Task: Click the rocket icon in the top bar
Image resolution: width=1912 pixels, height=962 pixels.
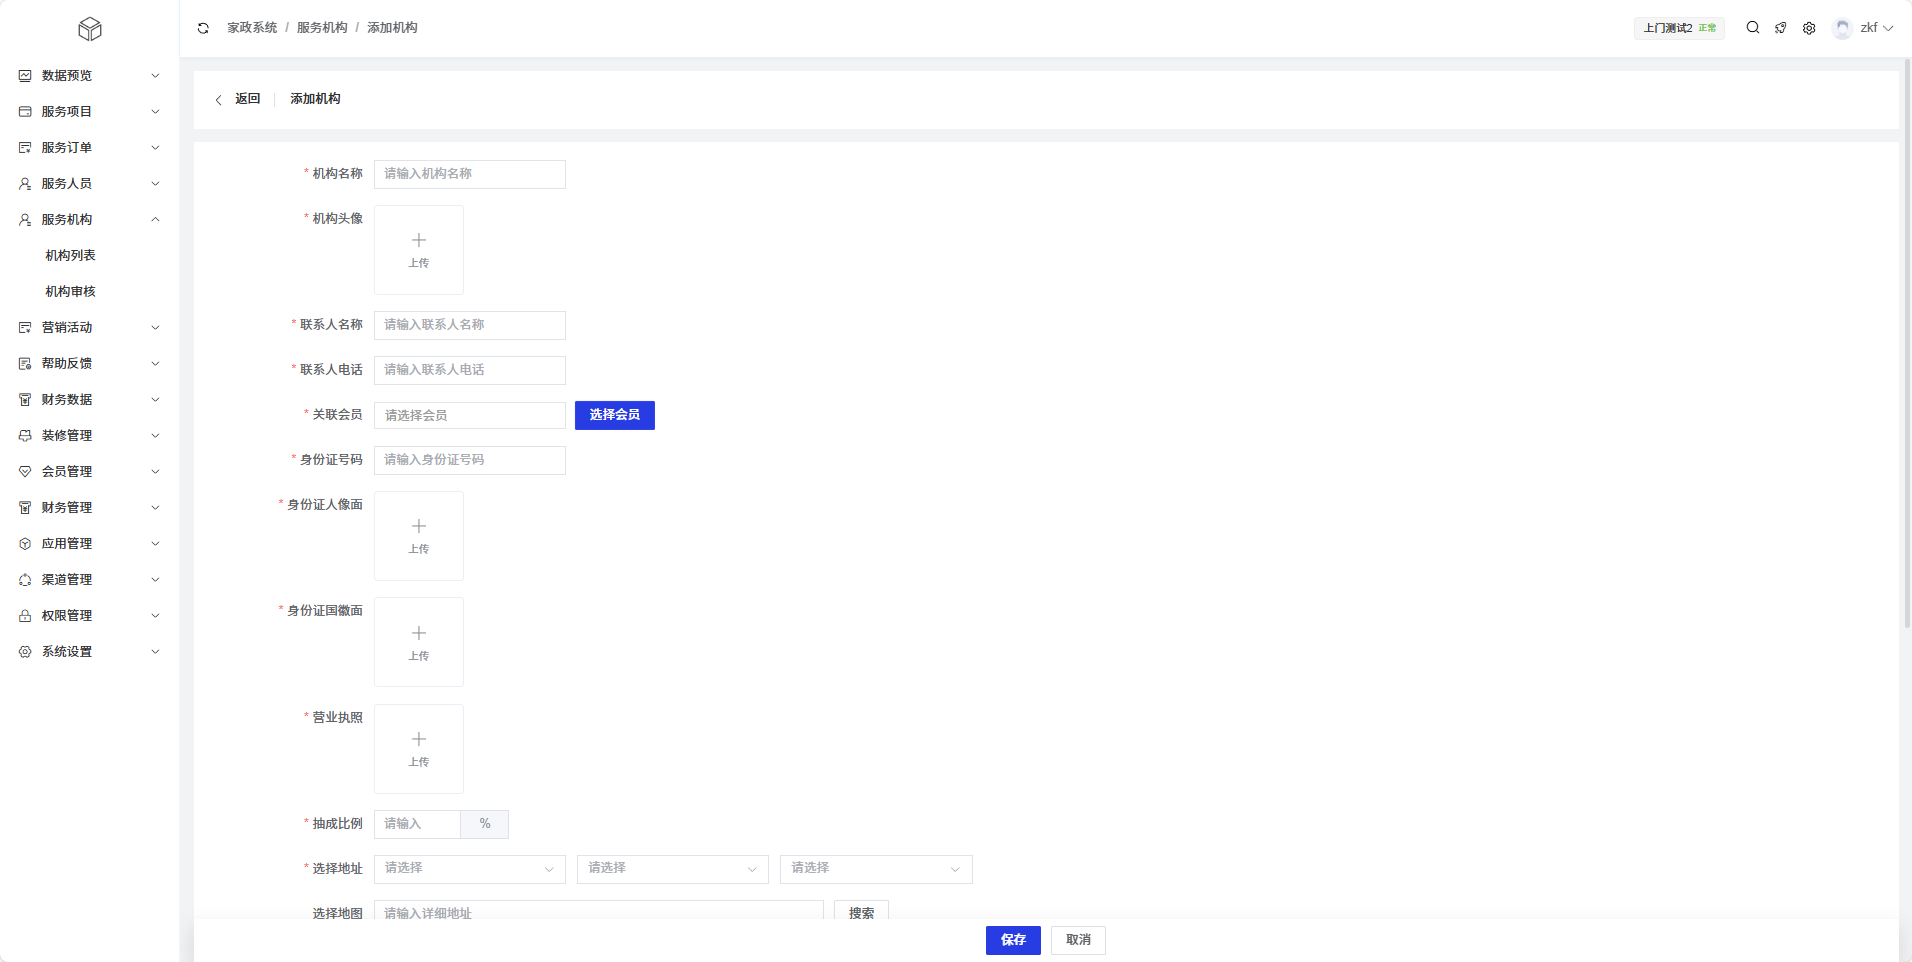Action: click(1781, 28)
